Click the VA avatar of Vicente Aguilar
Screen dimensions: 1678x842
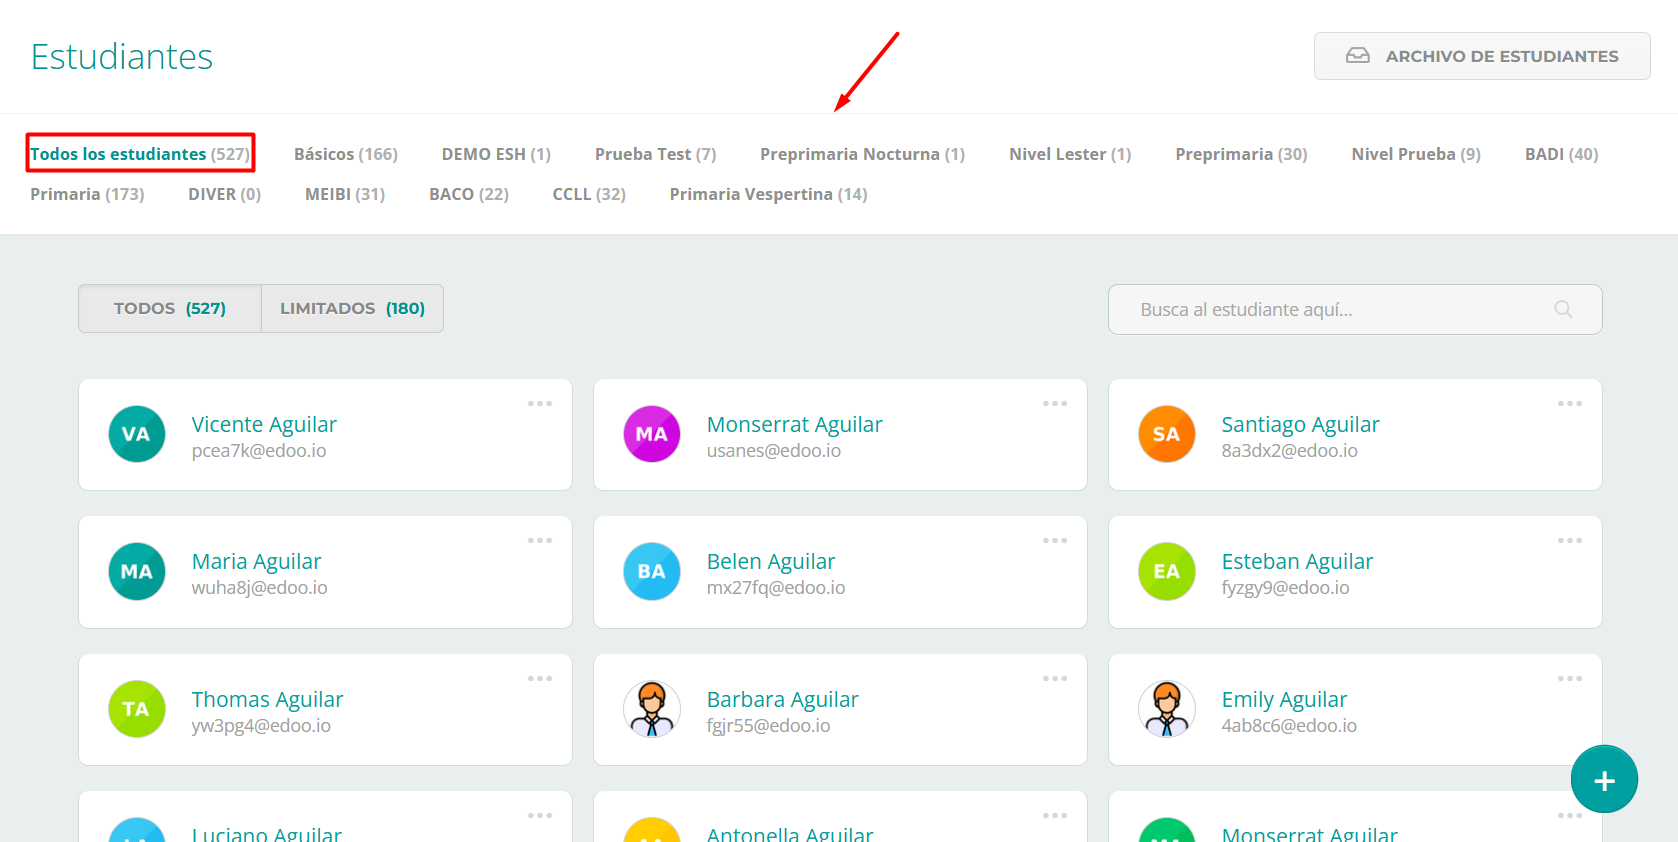pos(137,434)
